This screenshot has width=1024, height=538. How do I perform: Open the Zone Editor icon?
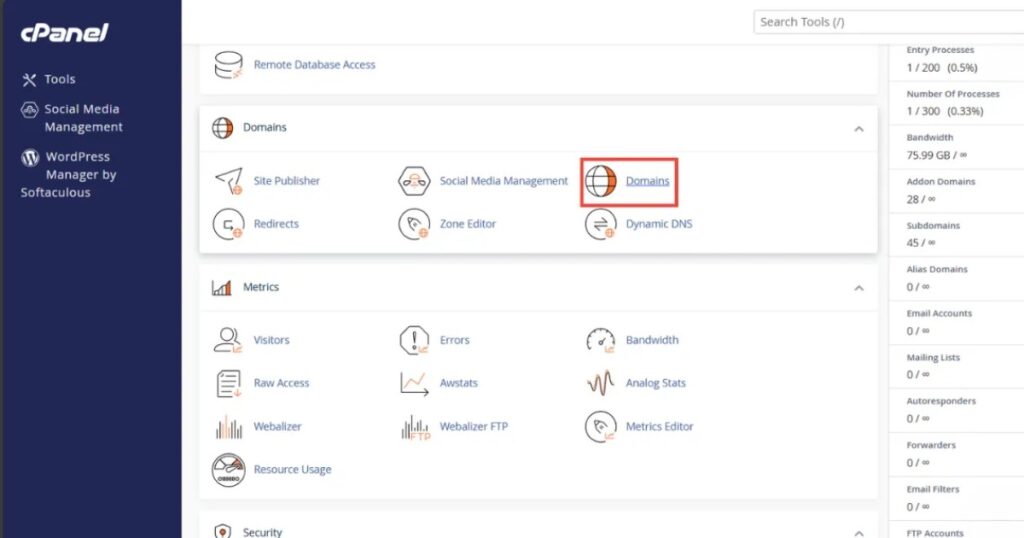tap(414, 224)
